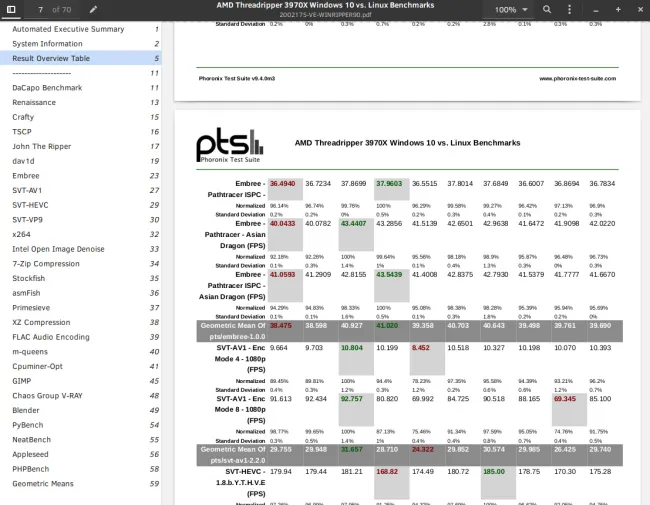The width and height of the screenshot is (650, 505).
Task: Click the 'Phoronix Test Suite v9.4.0m3' footer text
Action: 237,78
